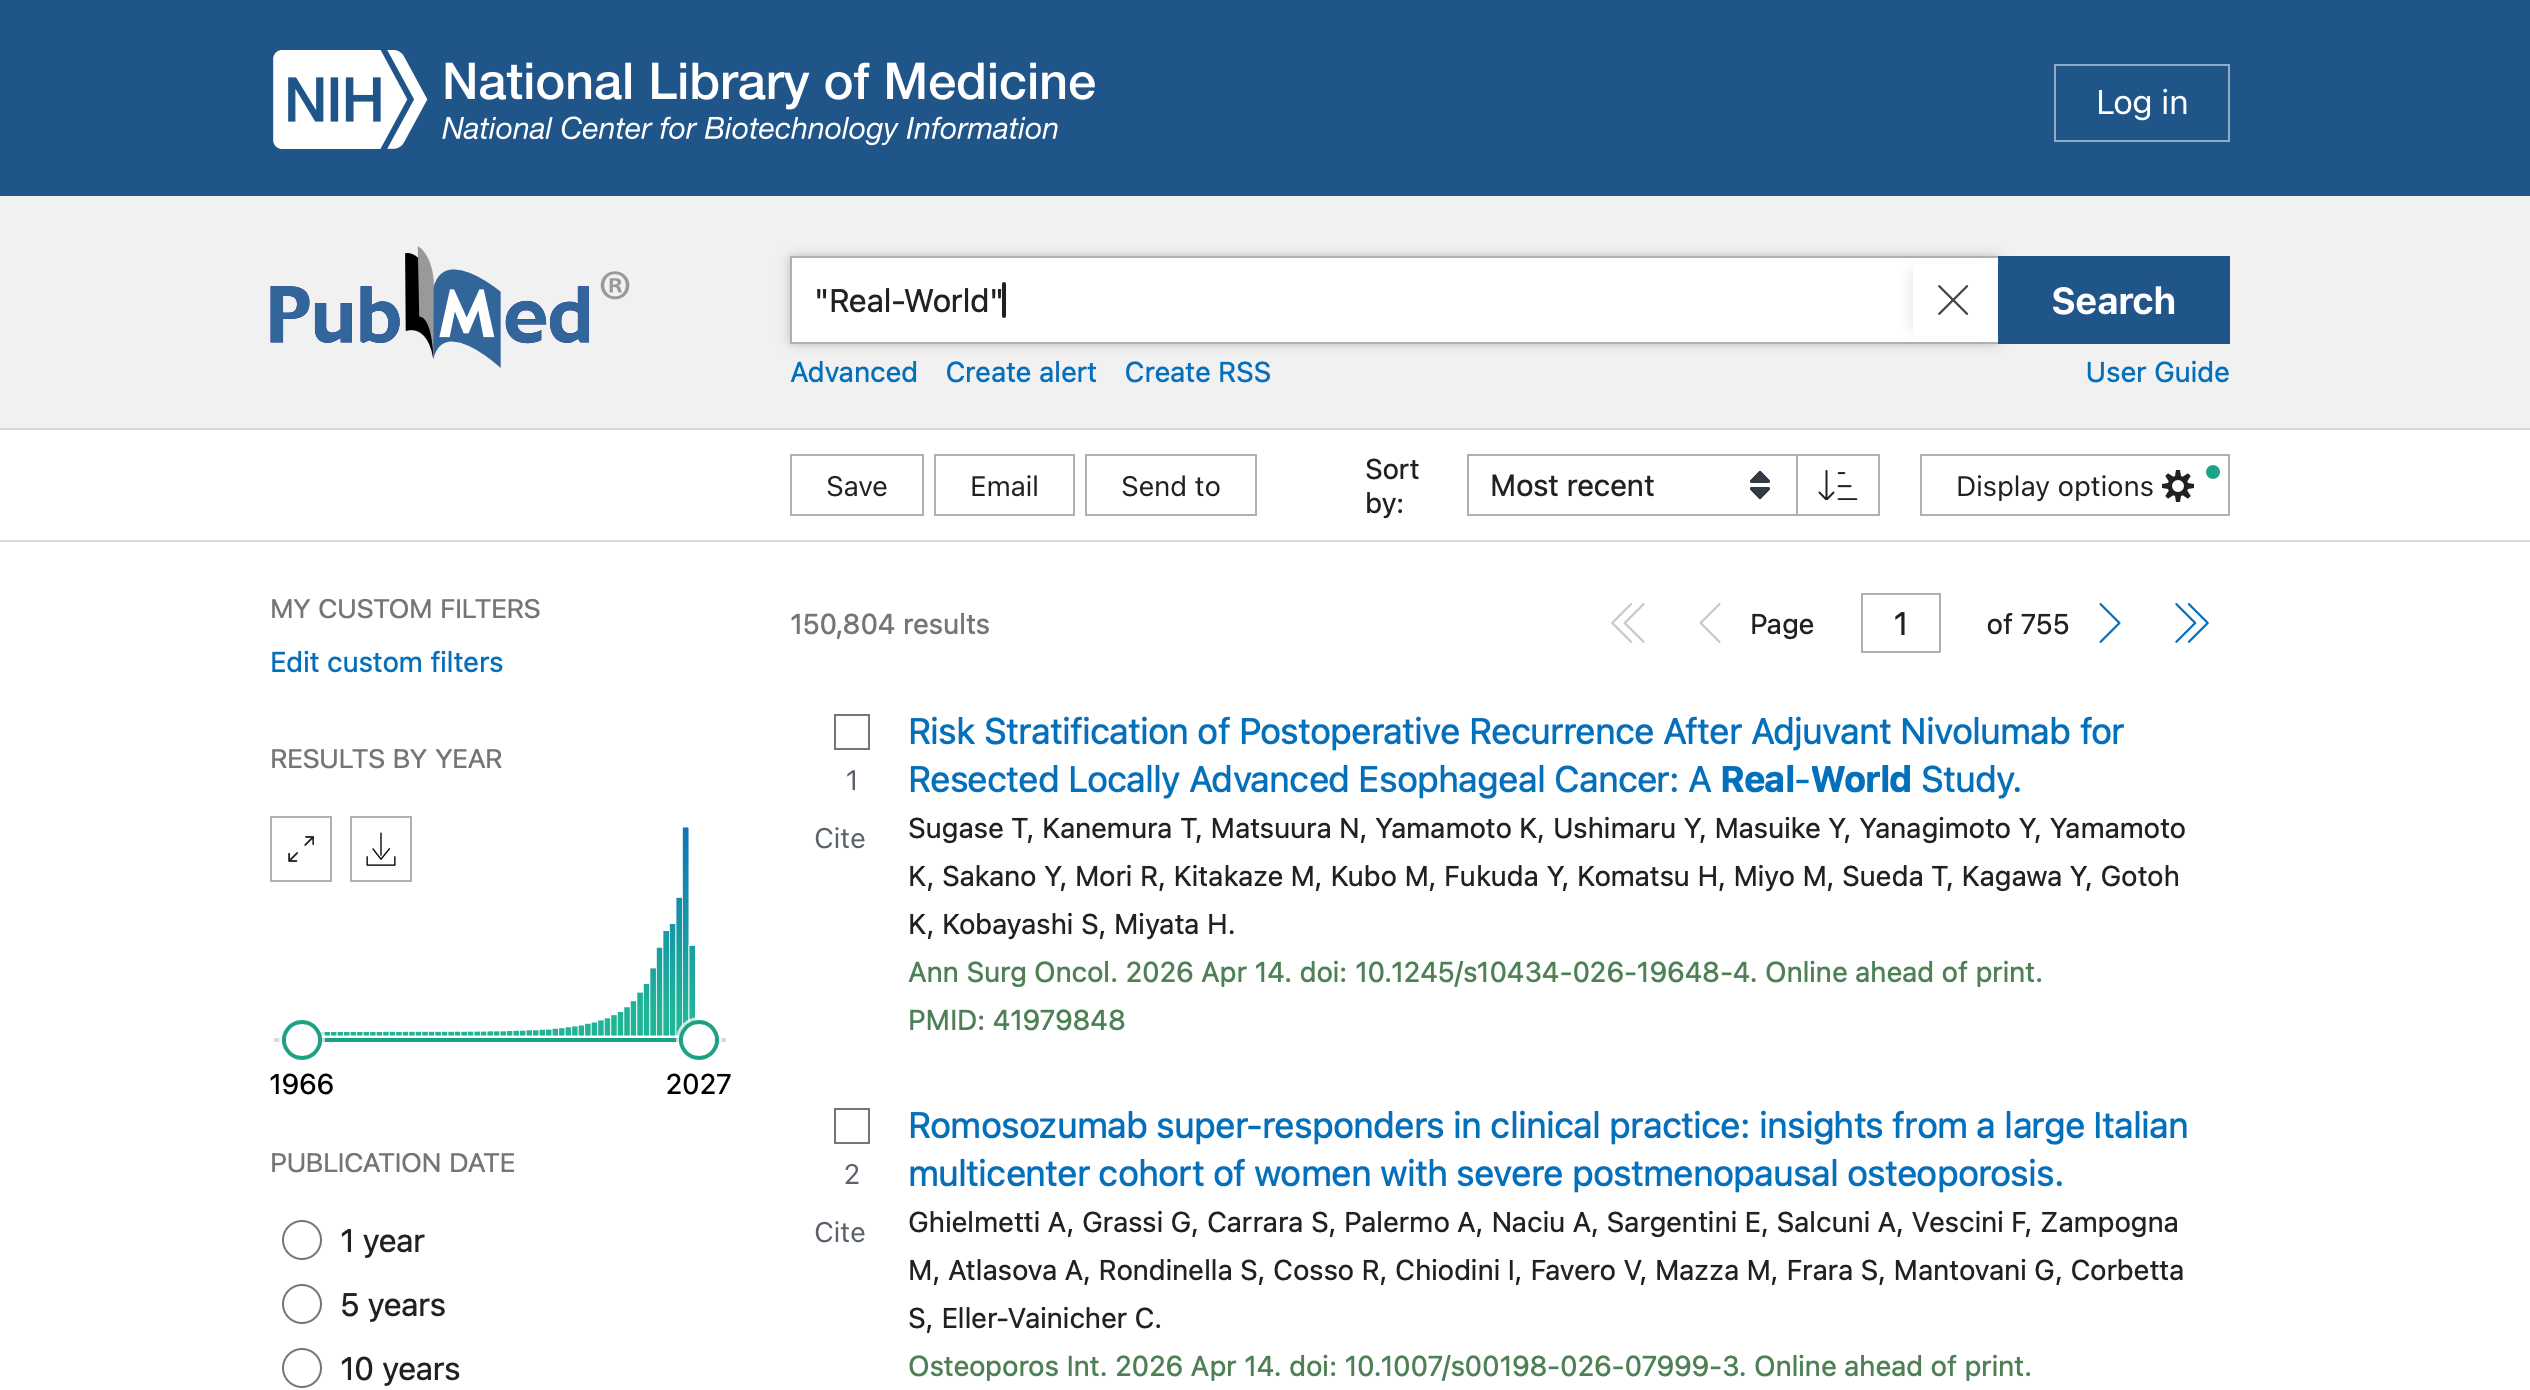
Task: Toggle sort order direction icon
Action: [1837, 485]
